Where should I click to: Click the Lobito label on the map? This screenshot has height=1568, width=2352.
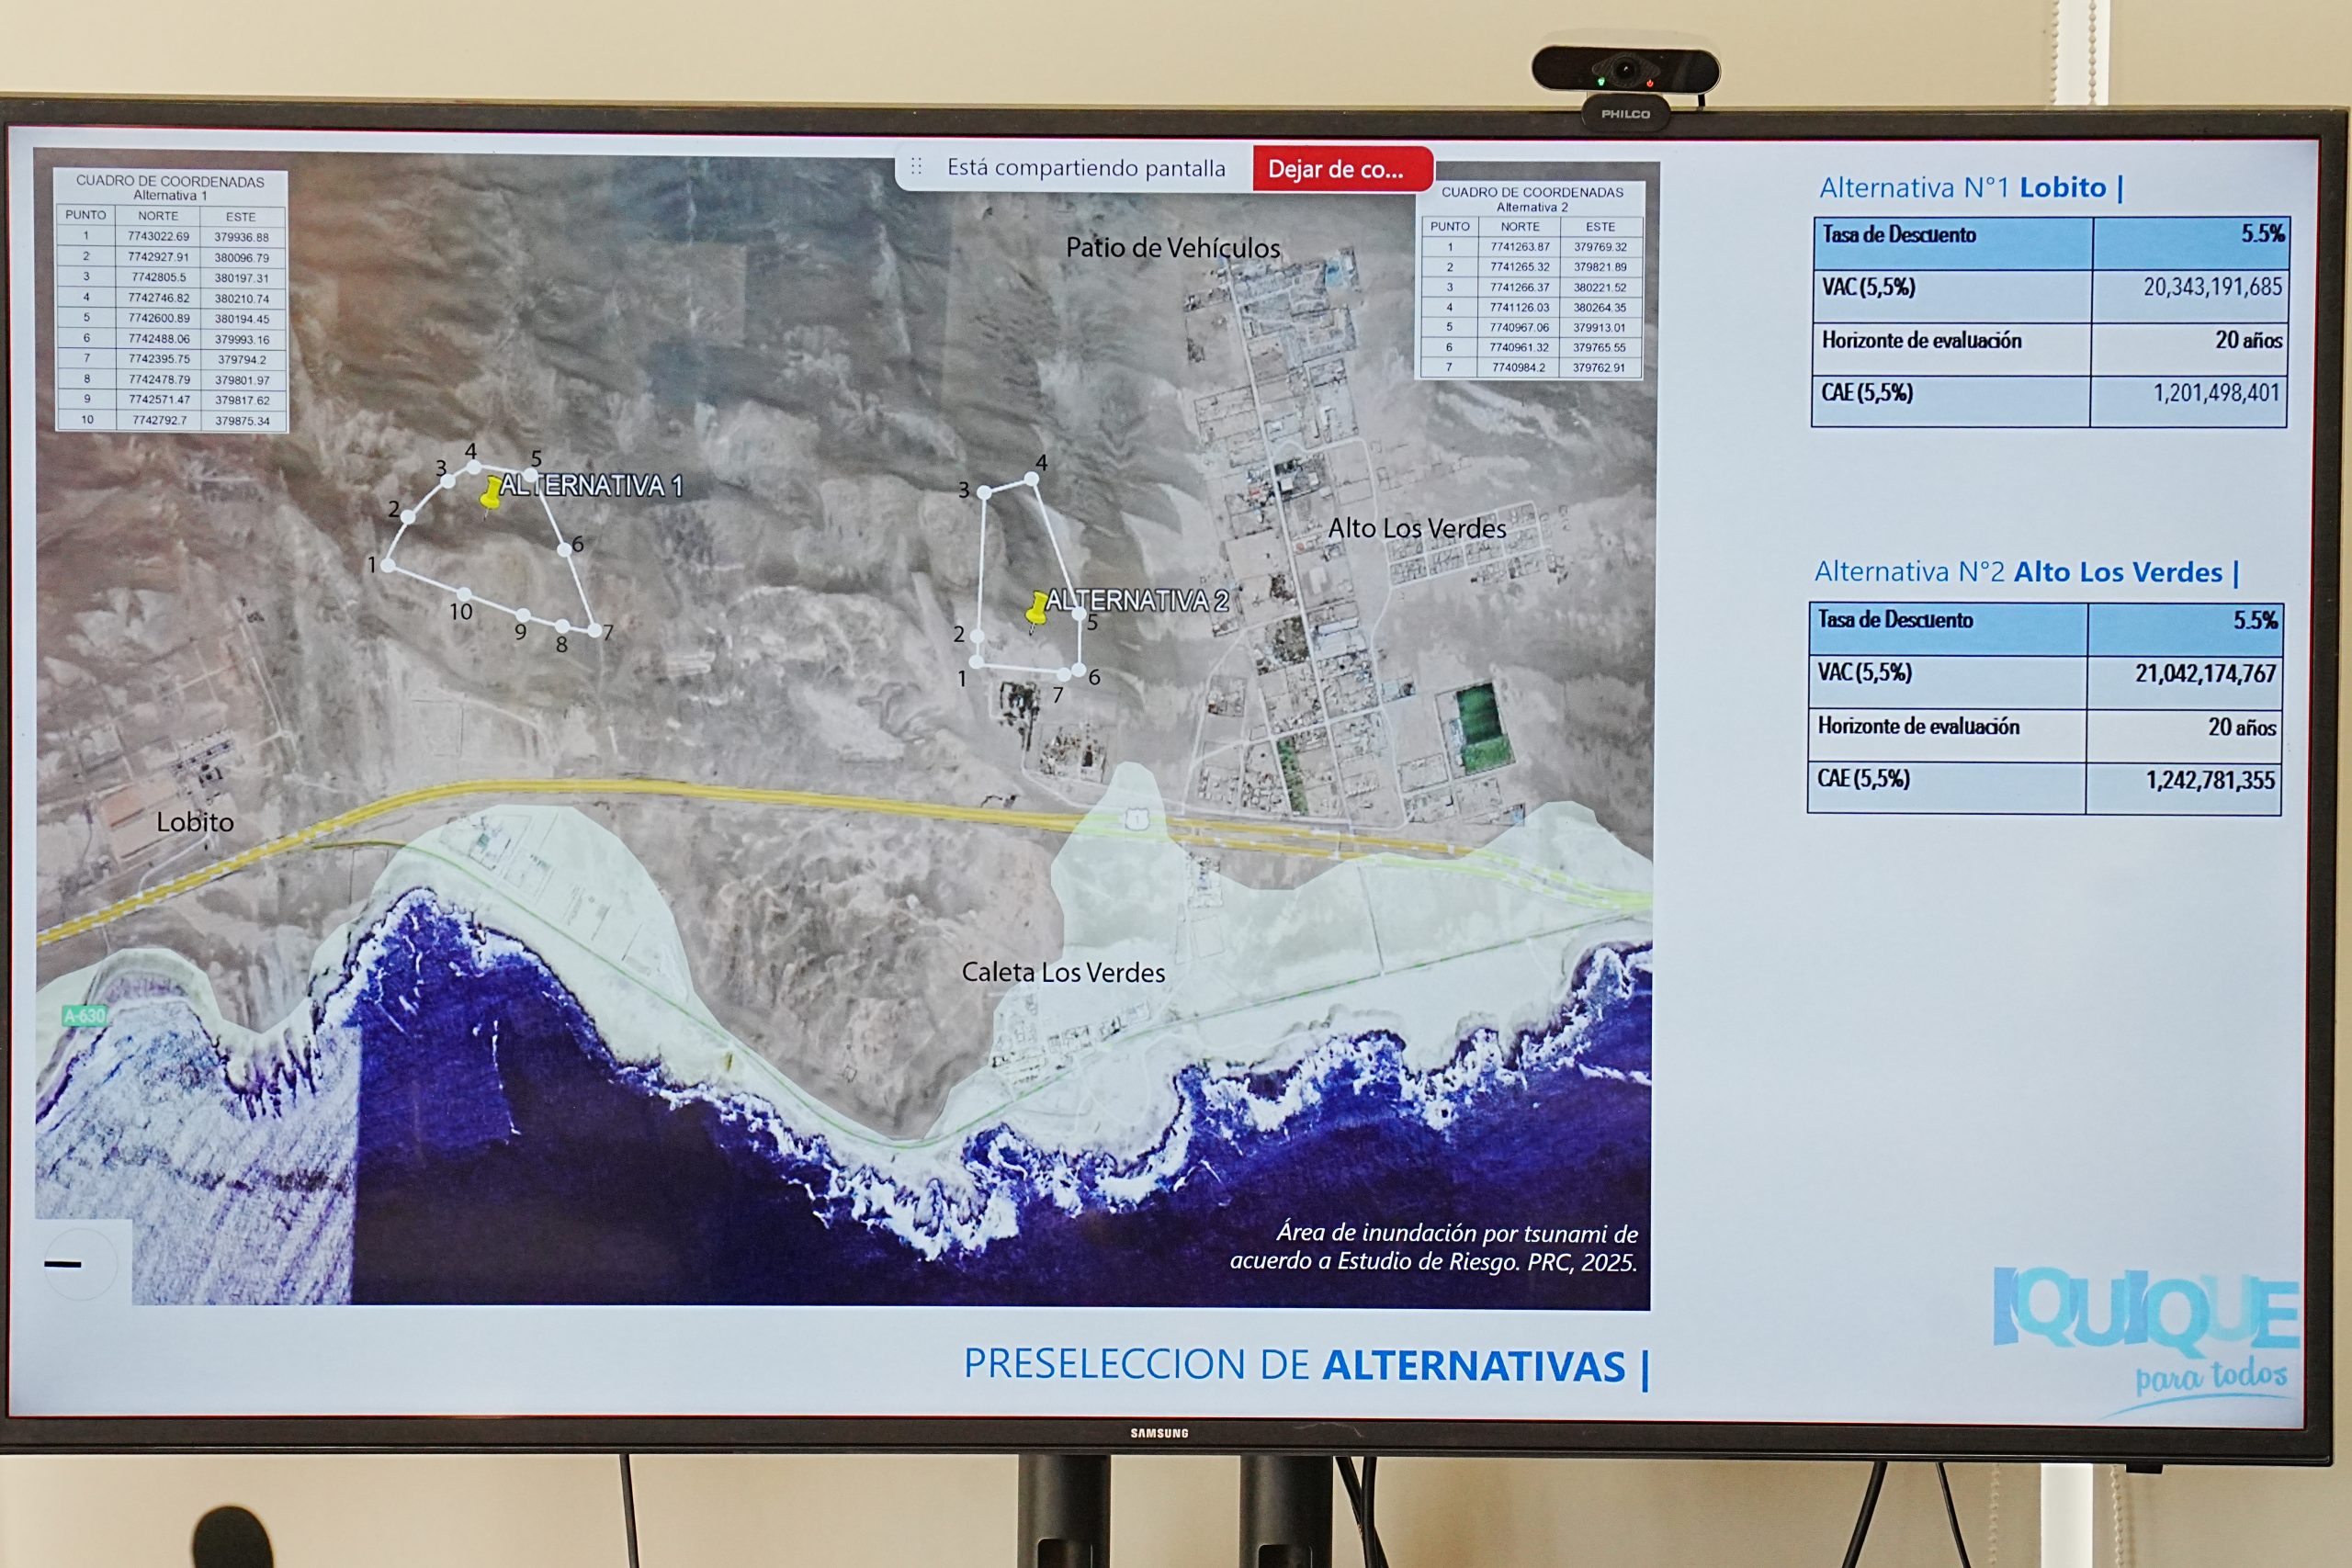click(195, 822)
